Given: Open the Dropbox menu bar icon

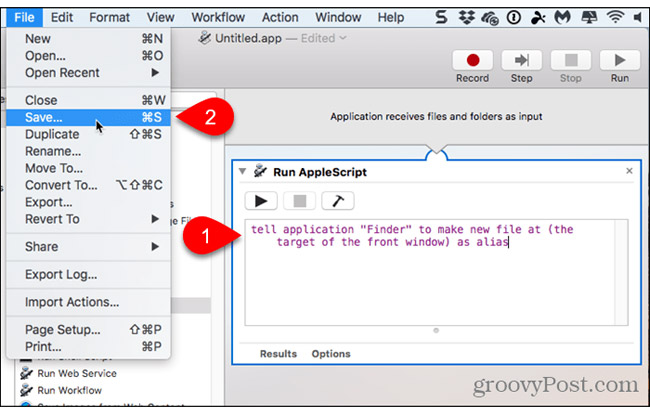Looking at the screenshot, I should (468, 17).
